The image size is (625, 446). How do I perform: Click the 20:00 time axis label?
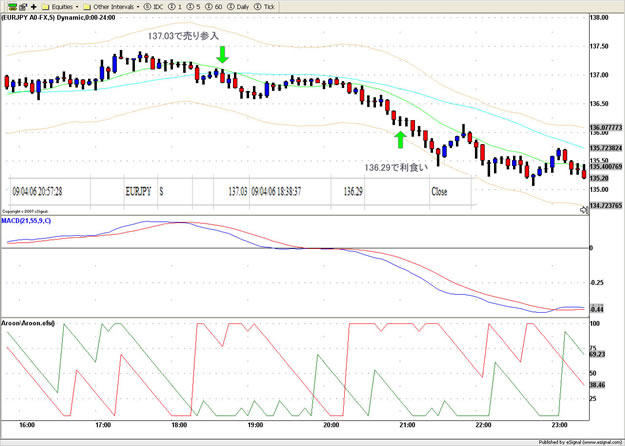331,425
